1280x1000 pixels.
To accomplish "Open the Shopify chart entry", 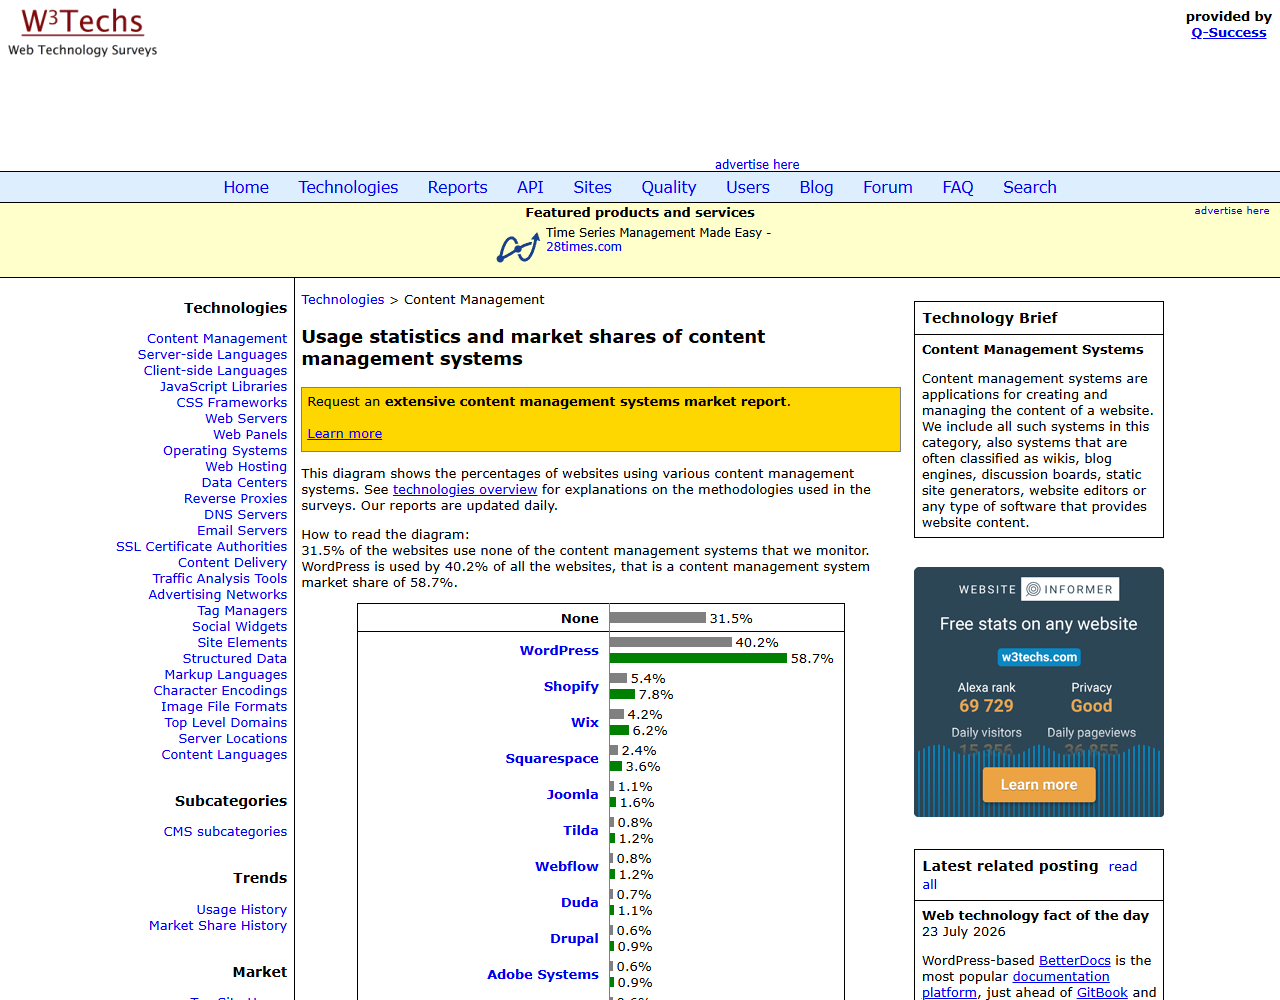I will pyautogui.click(x=571, y=686).
